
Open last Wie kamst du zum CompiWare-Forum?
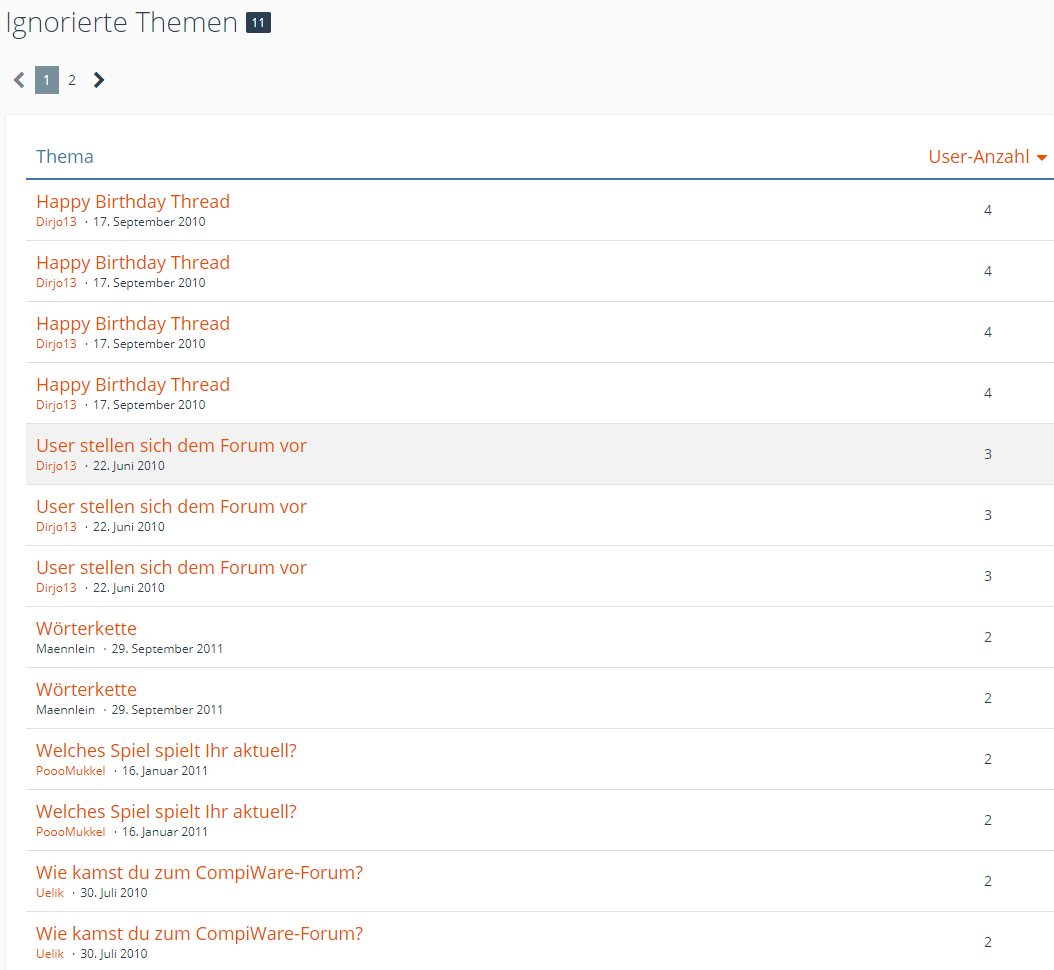(x=199, y=934)
